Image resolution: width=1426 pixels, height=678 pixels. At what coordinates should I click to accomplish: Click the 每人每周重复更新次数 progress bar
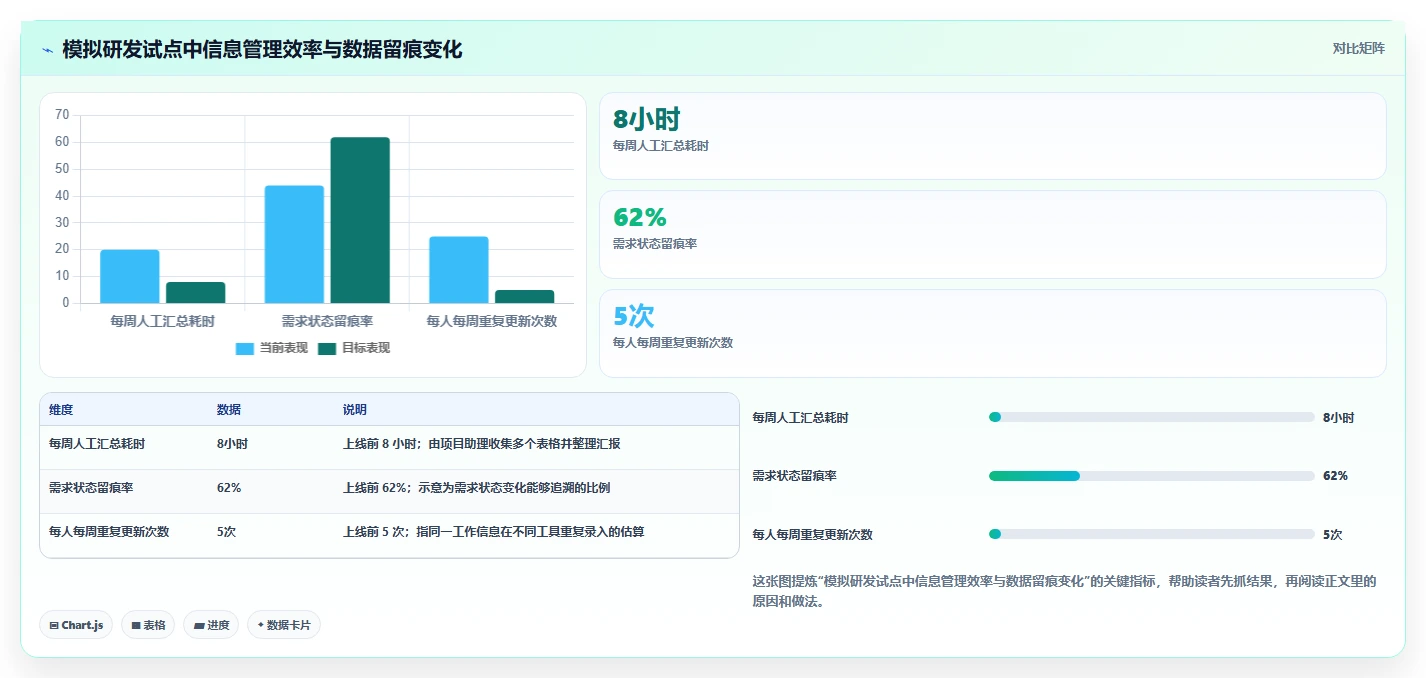coord(1151,534)
